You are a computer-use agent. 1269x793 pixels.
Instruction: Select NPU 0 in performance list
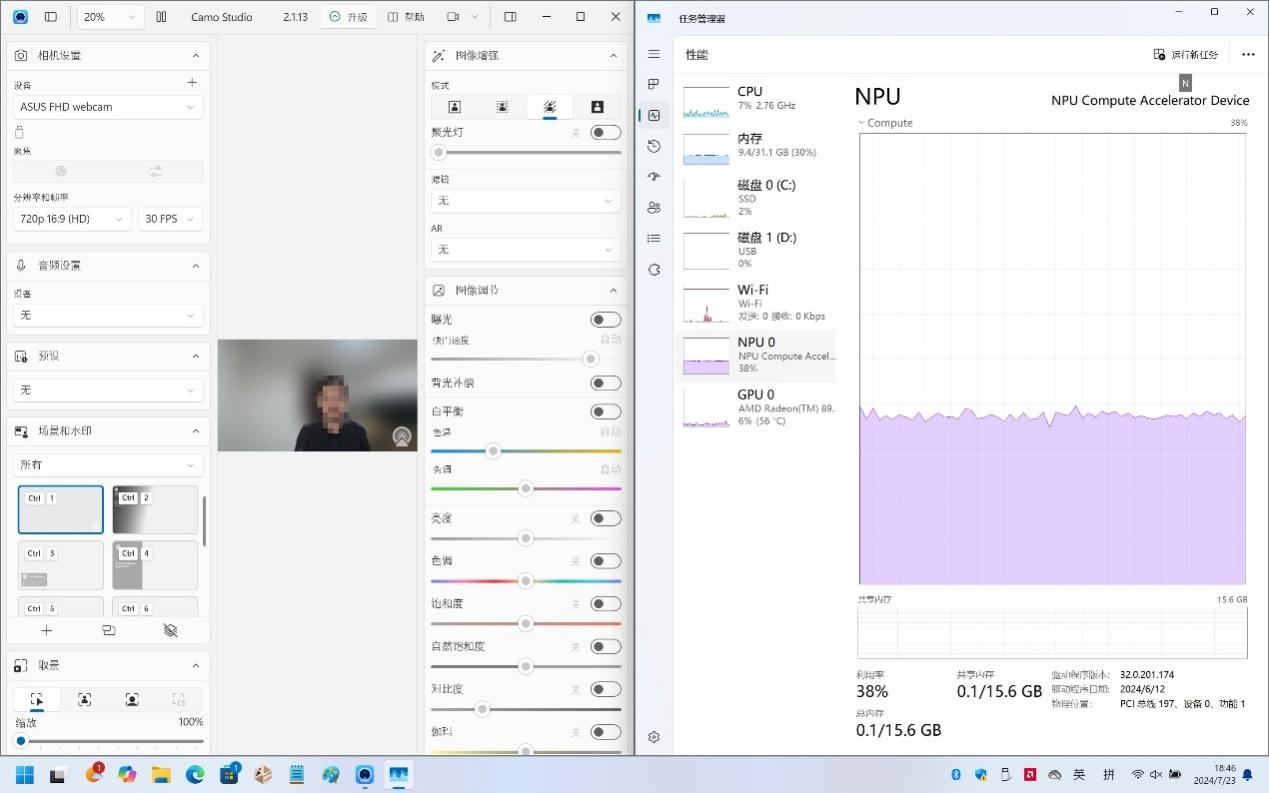coord(756,355)
